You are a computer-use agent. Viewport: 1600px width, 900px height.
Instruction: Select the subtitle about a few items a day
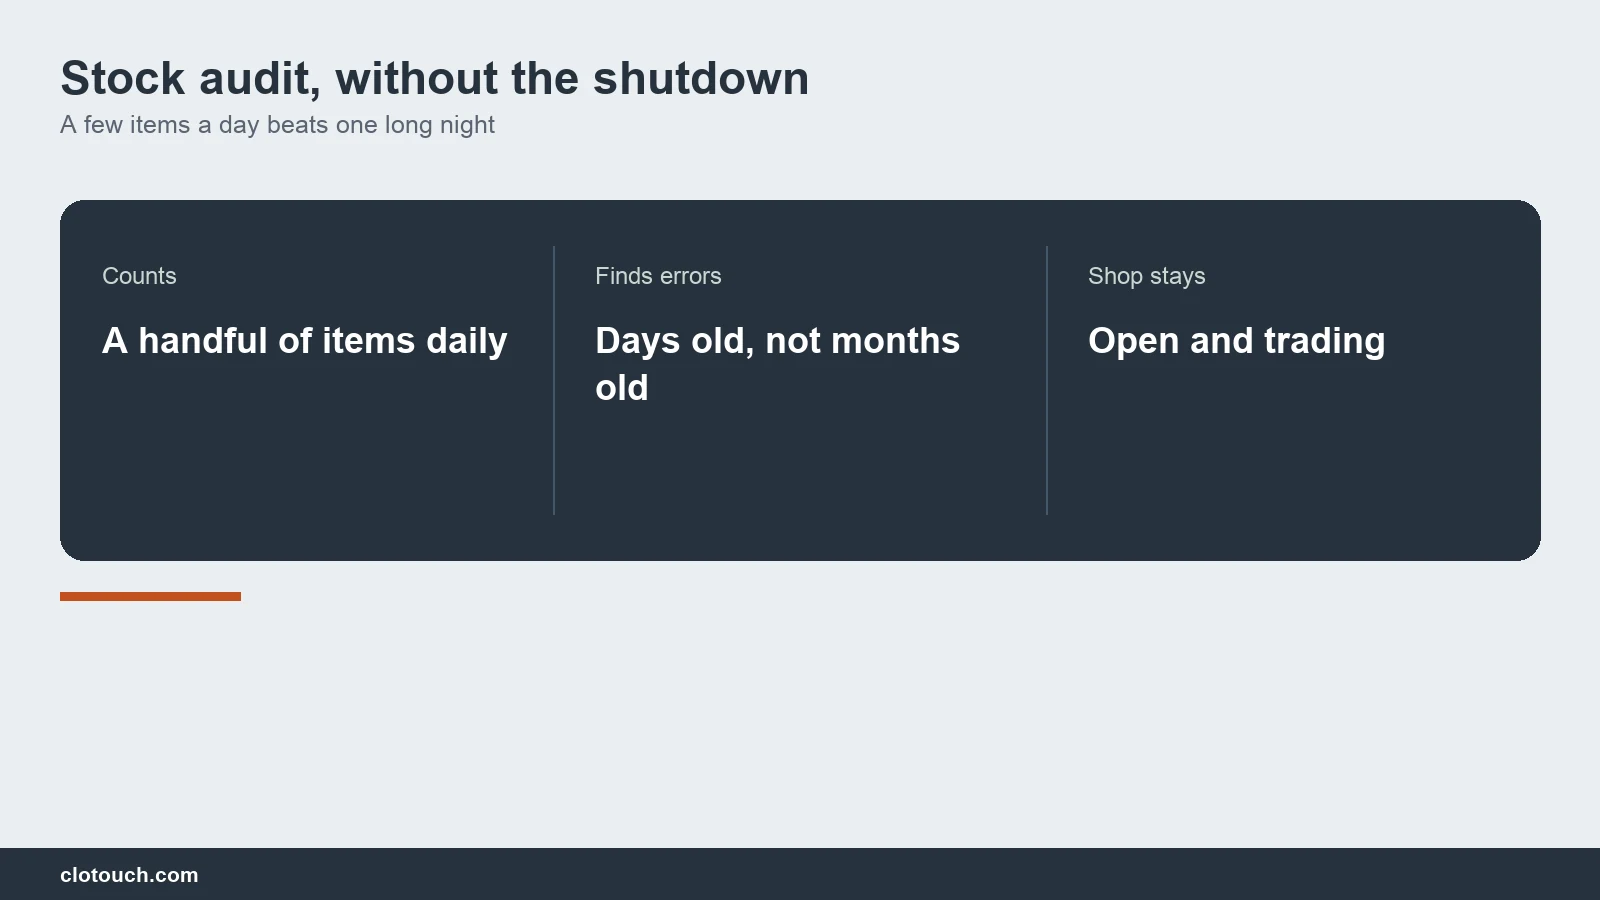point(277,125)
